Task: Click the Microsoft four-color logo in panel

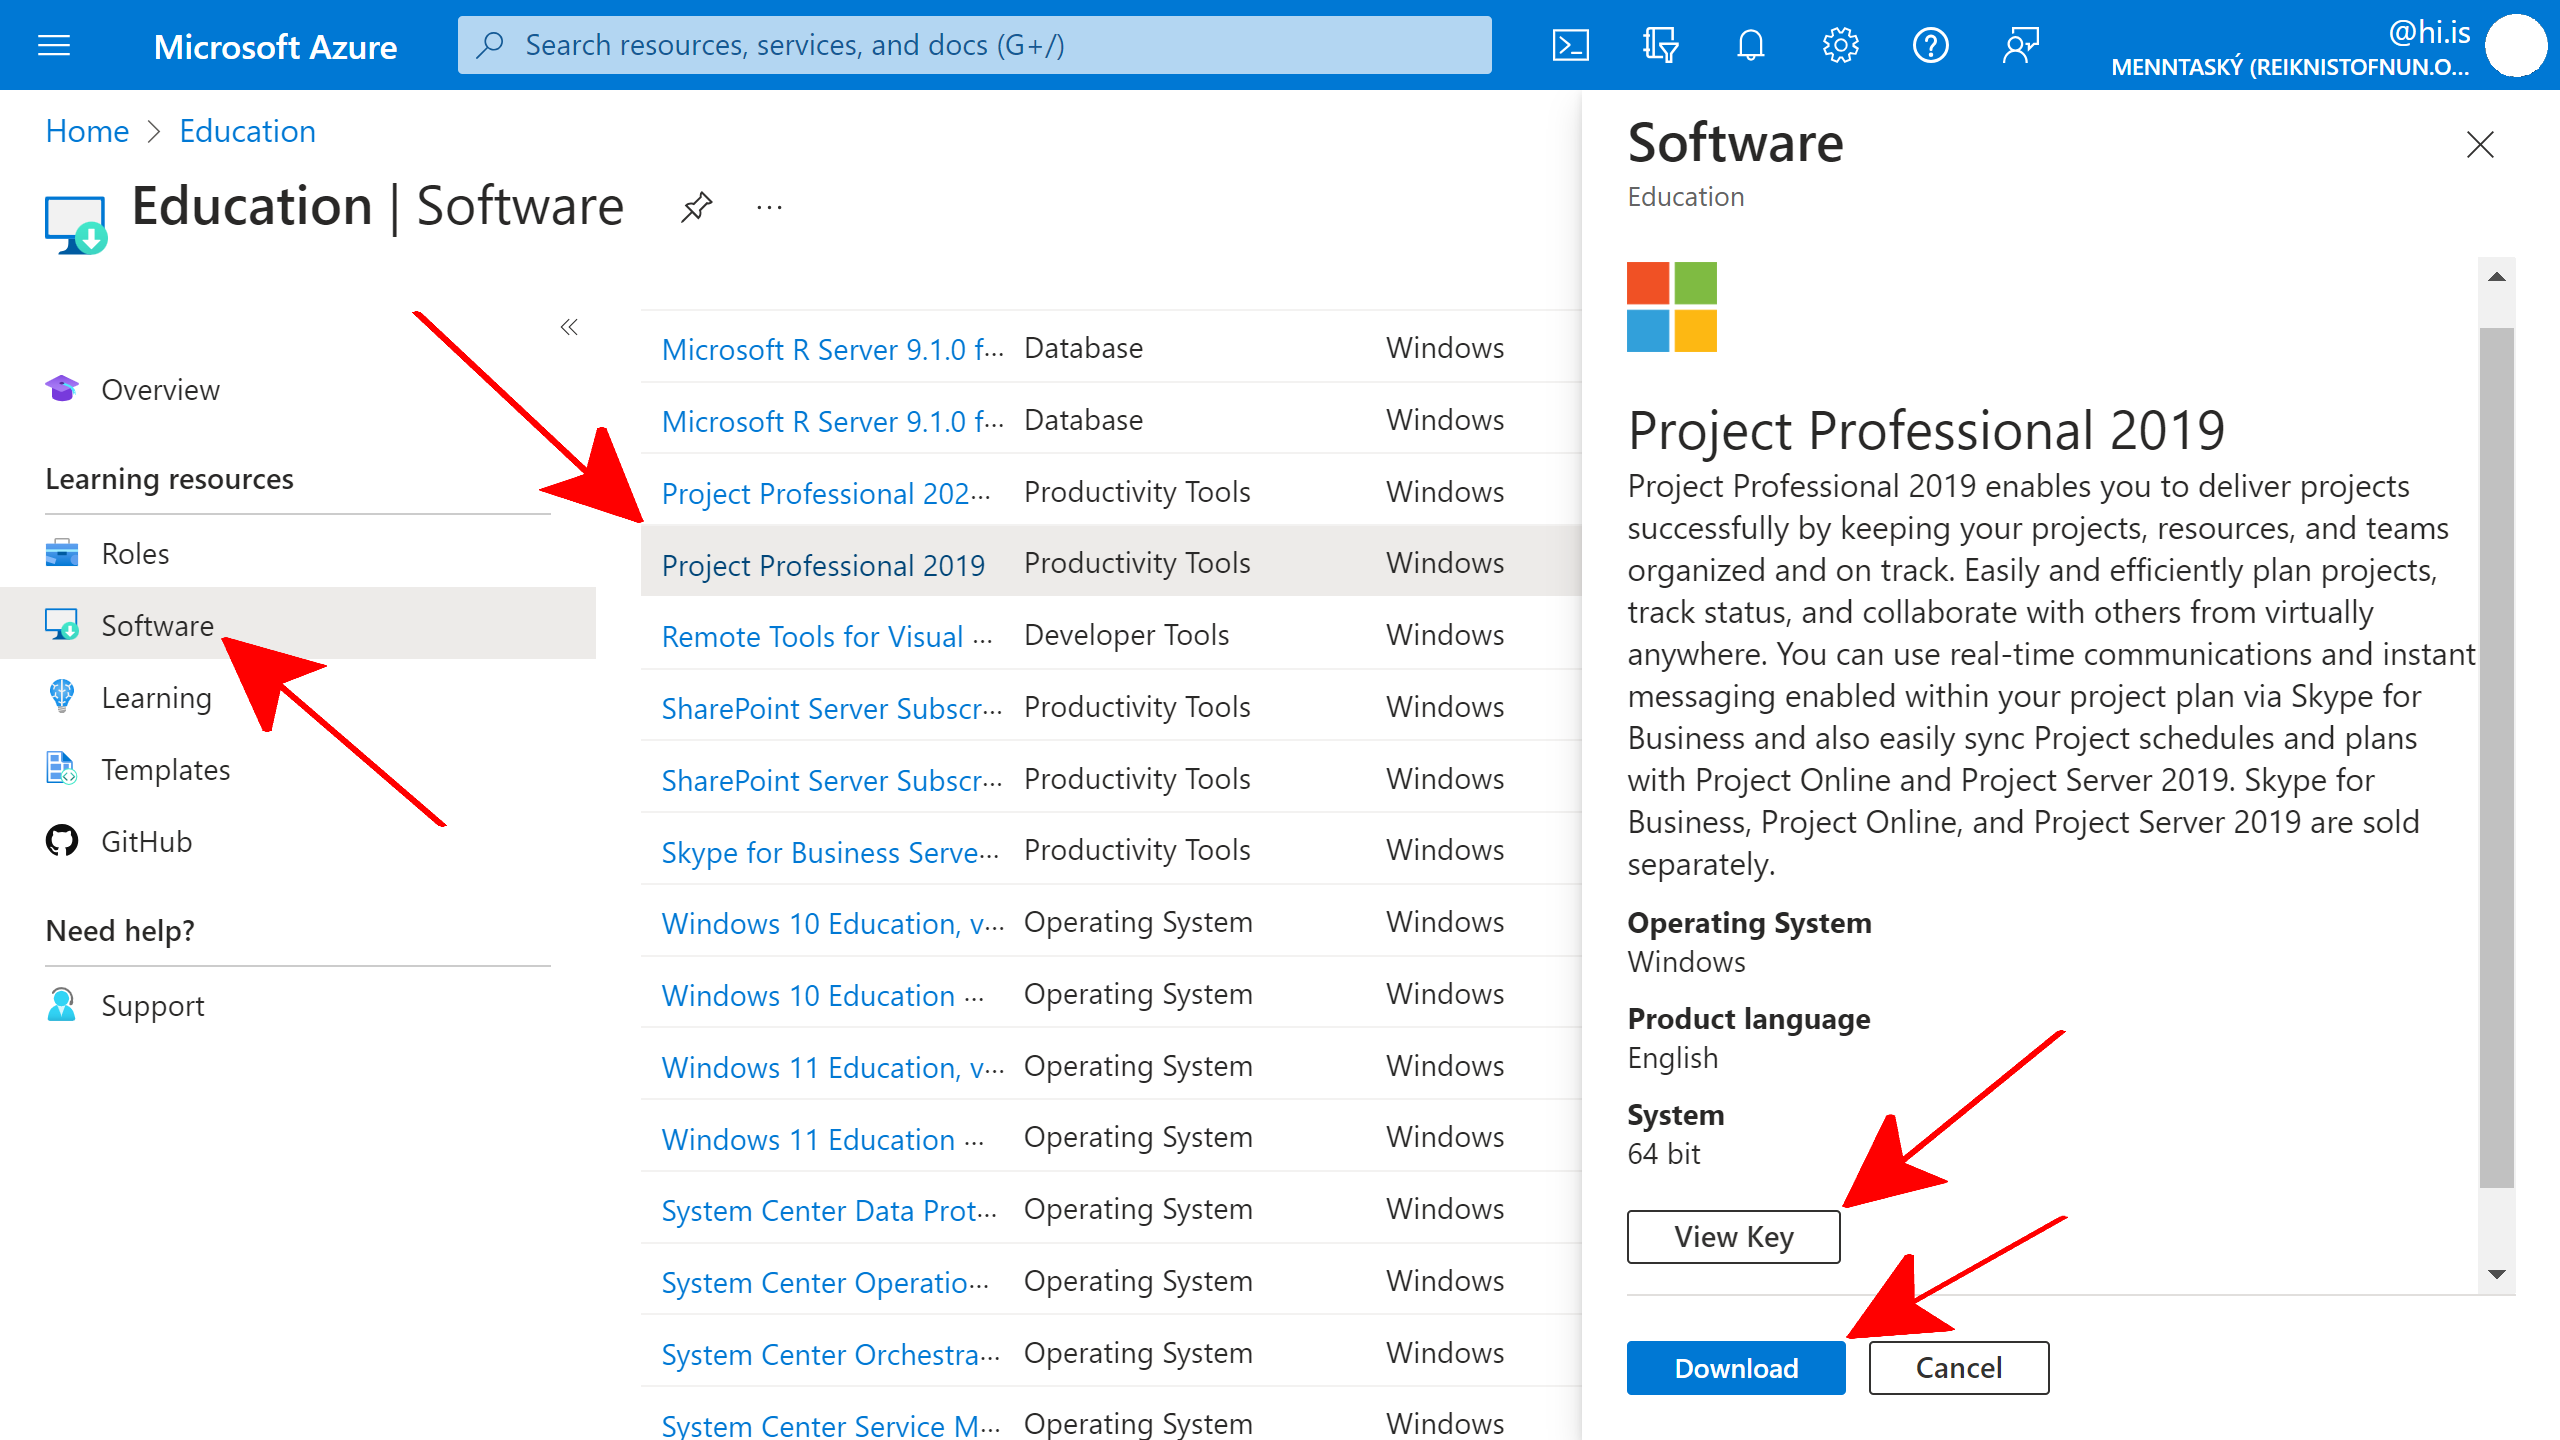Action: point(1672,306)
